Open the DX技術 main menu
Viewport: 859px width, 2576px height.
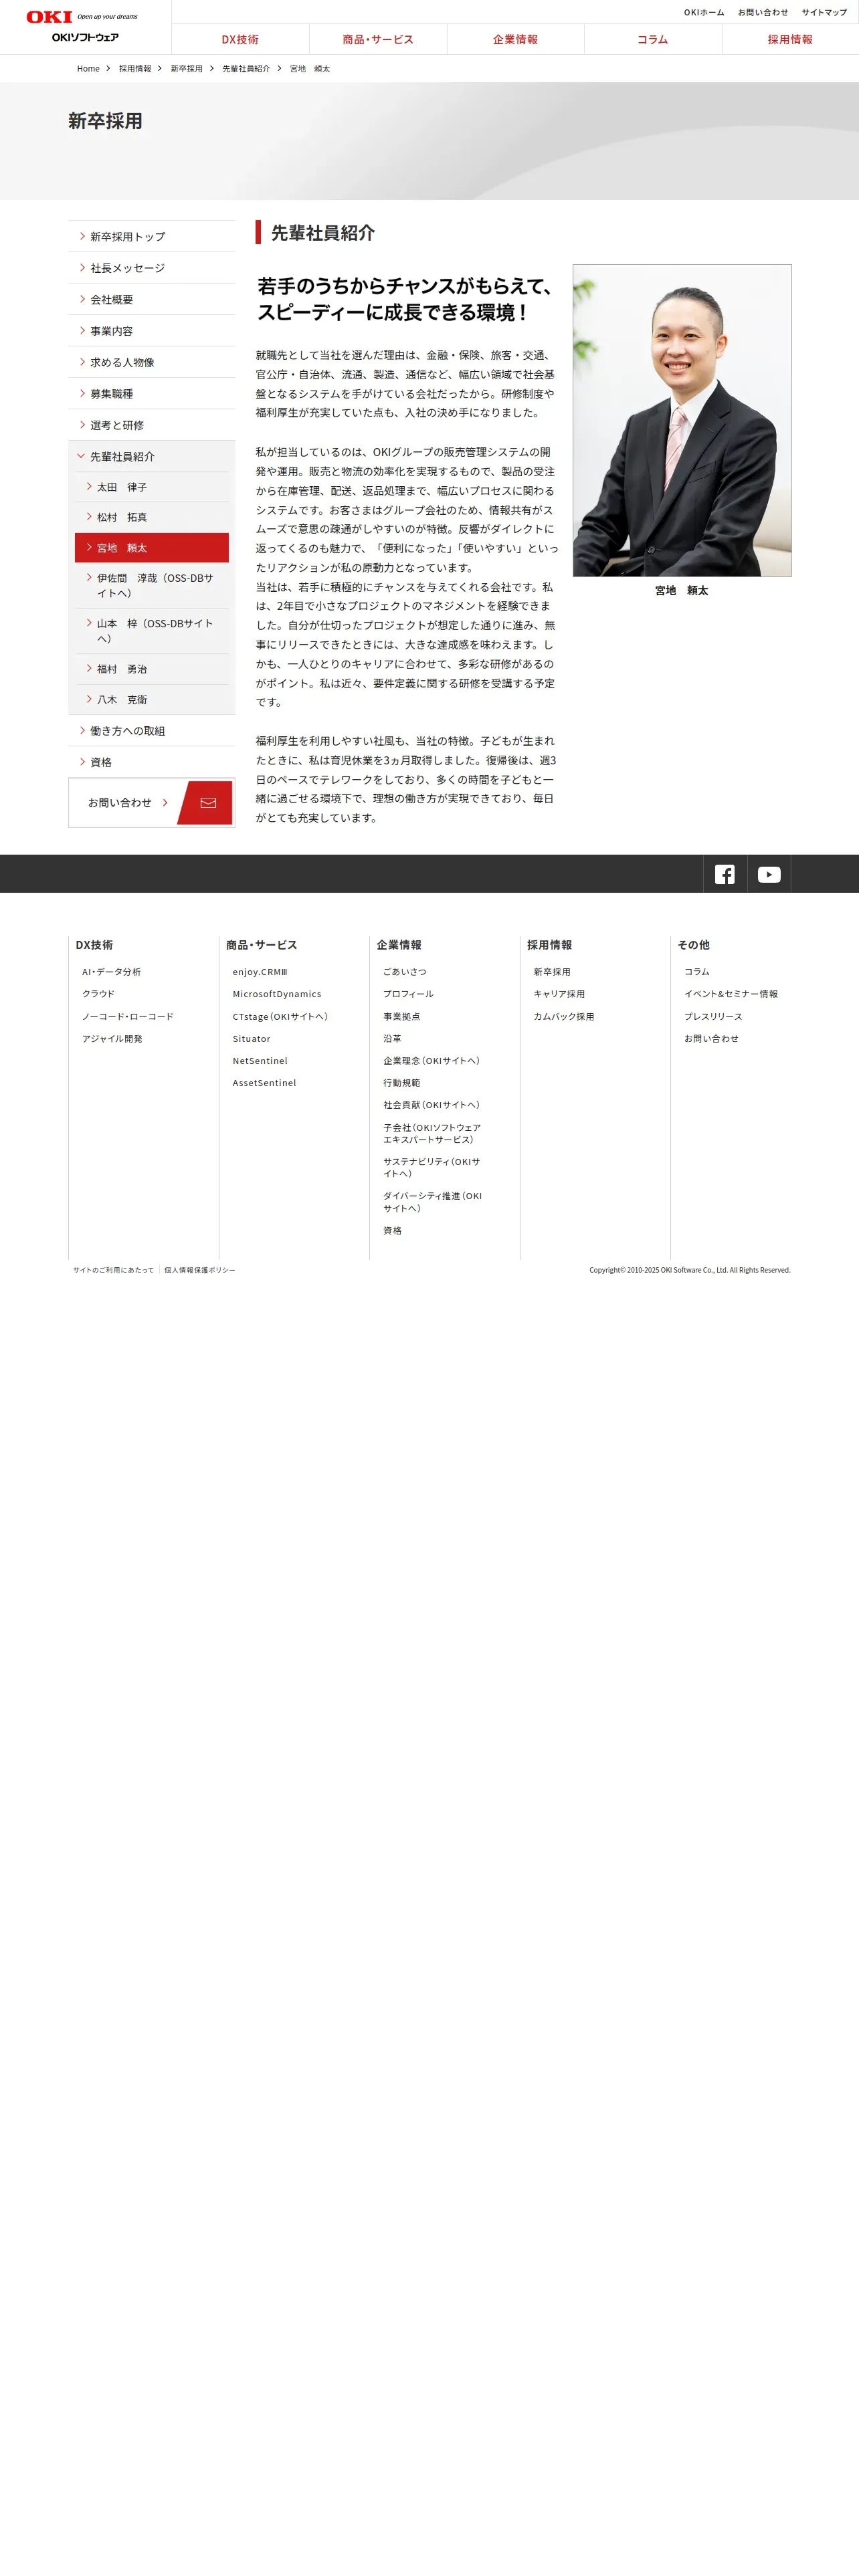tap(240, 40)
